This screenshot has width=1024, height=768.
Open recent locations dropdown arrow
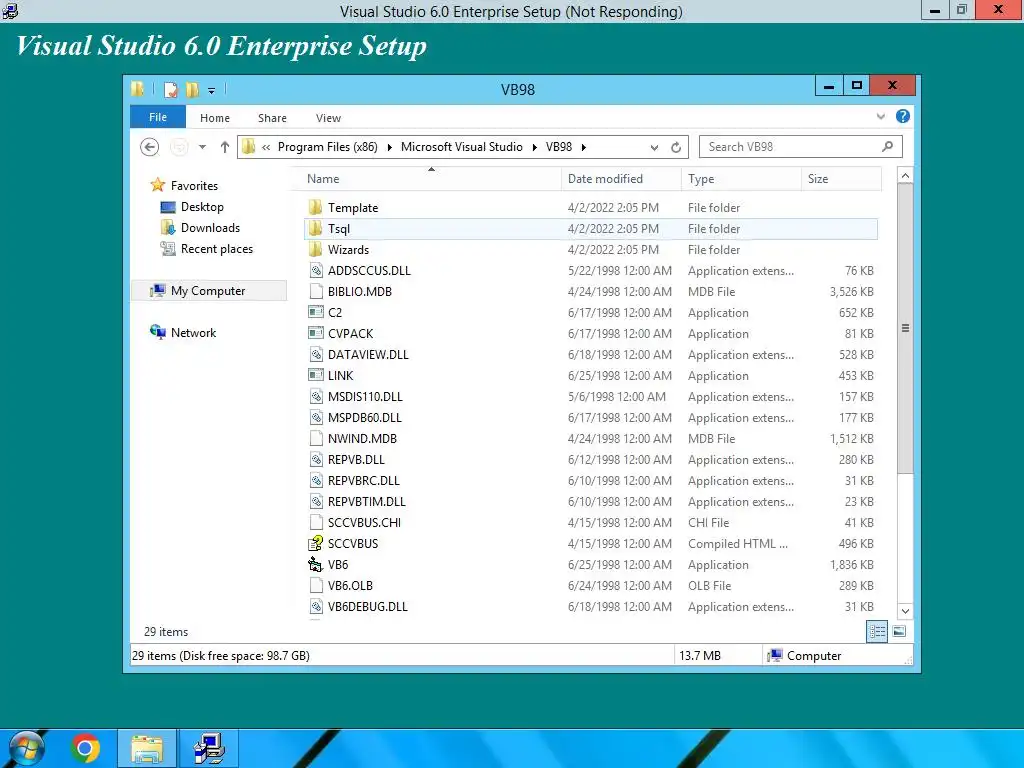point(202,147)
